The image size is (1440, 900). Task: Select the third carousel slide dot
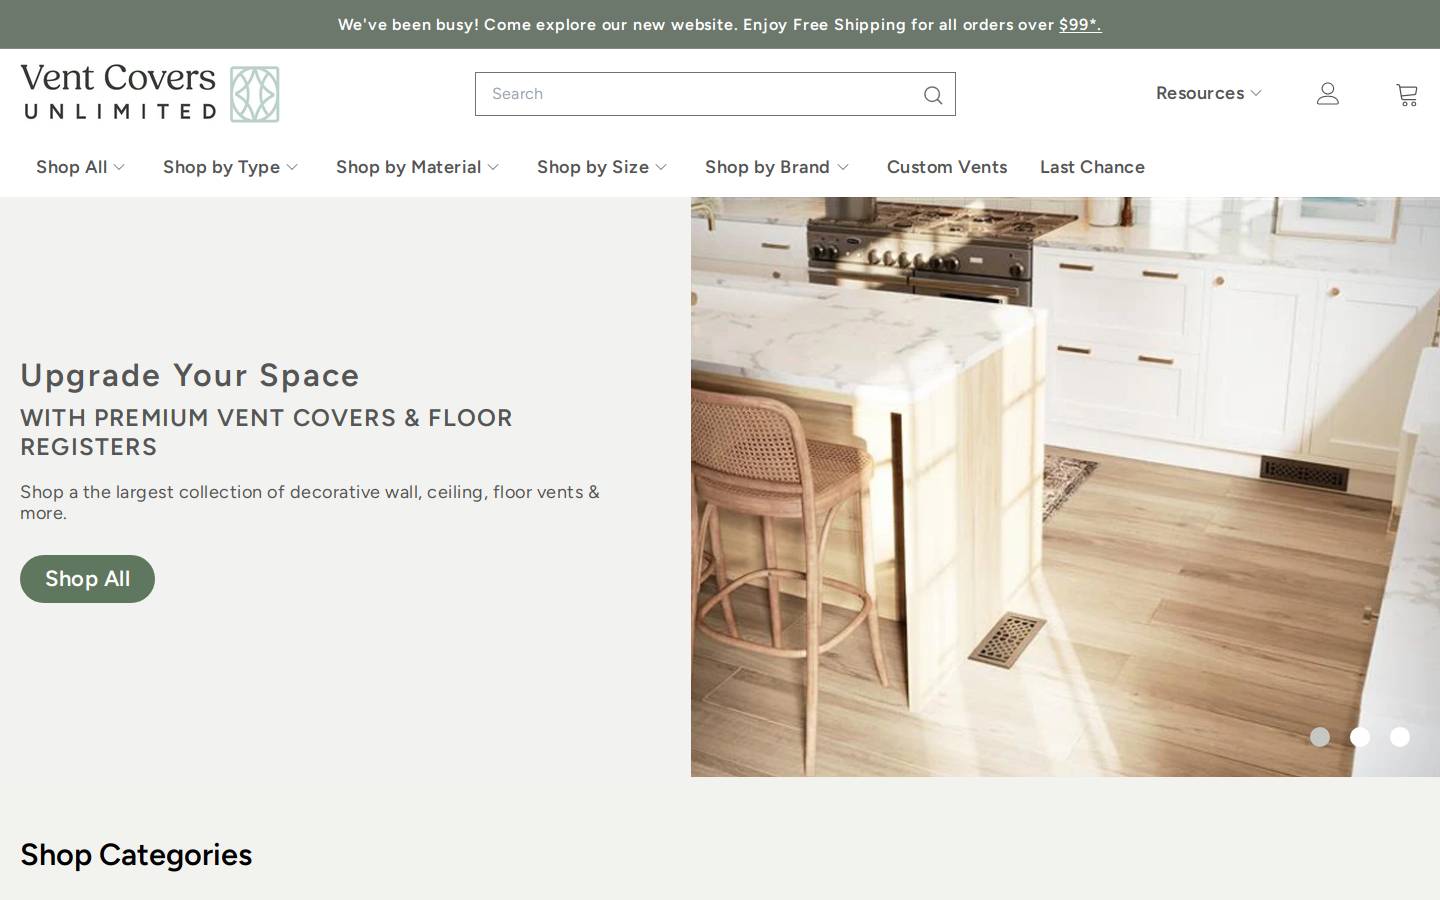click(1400, 737)
